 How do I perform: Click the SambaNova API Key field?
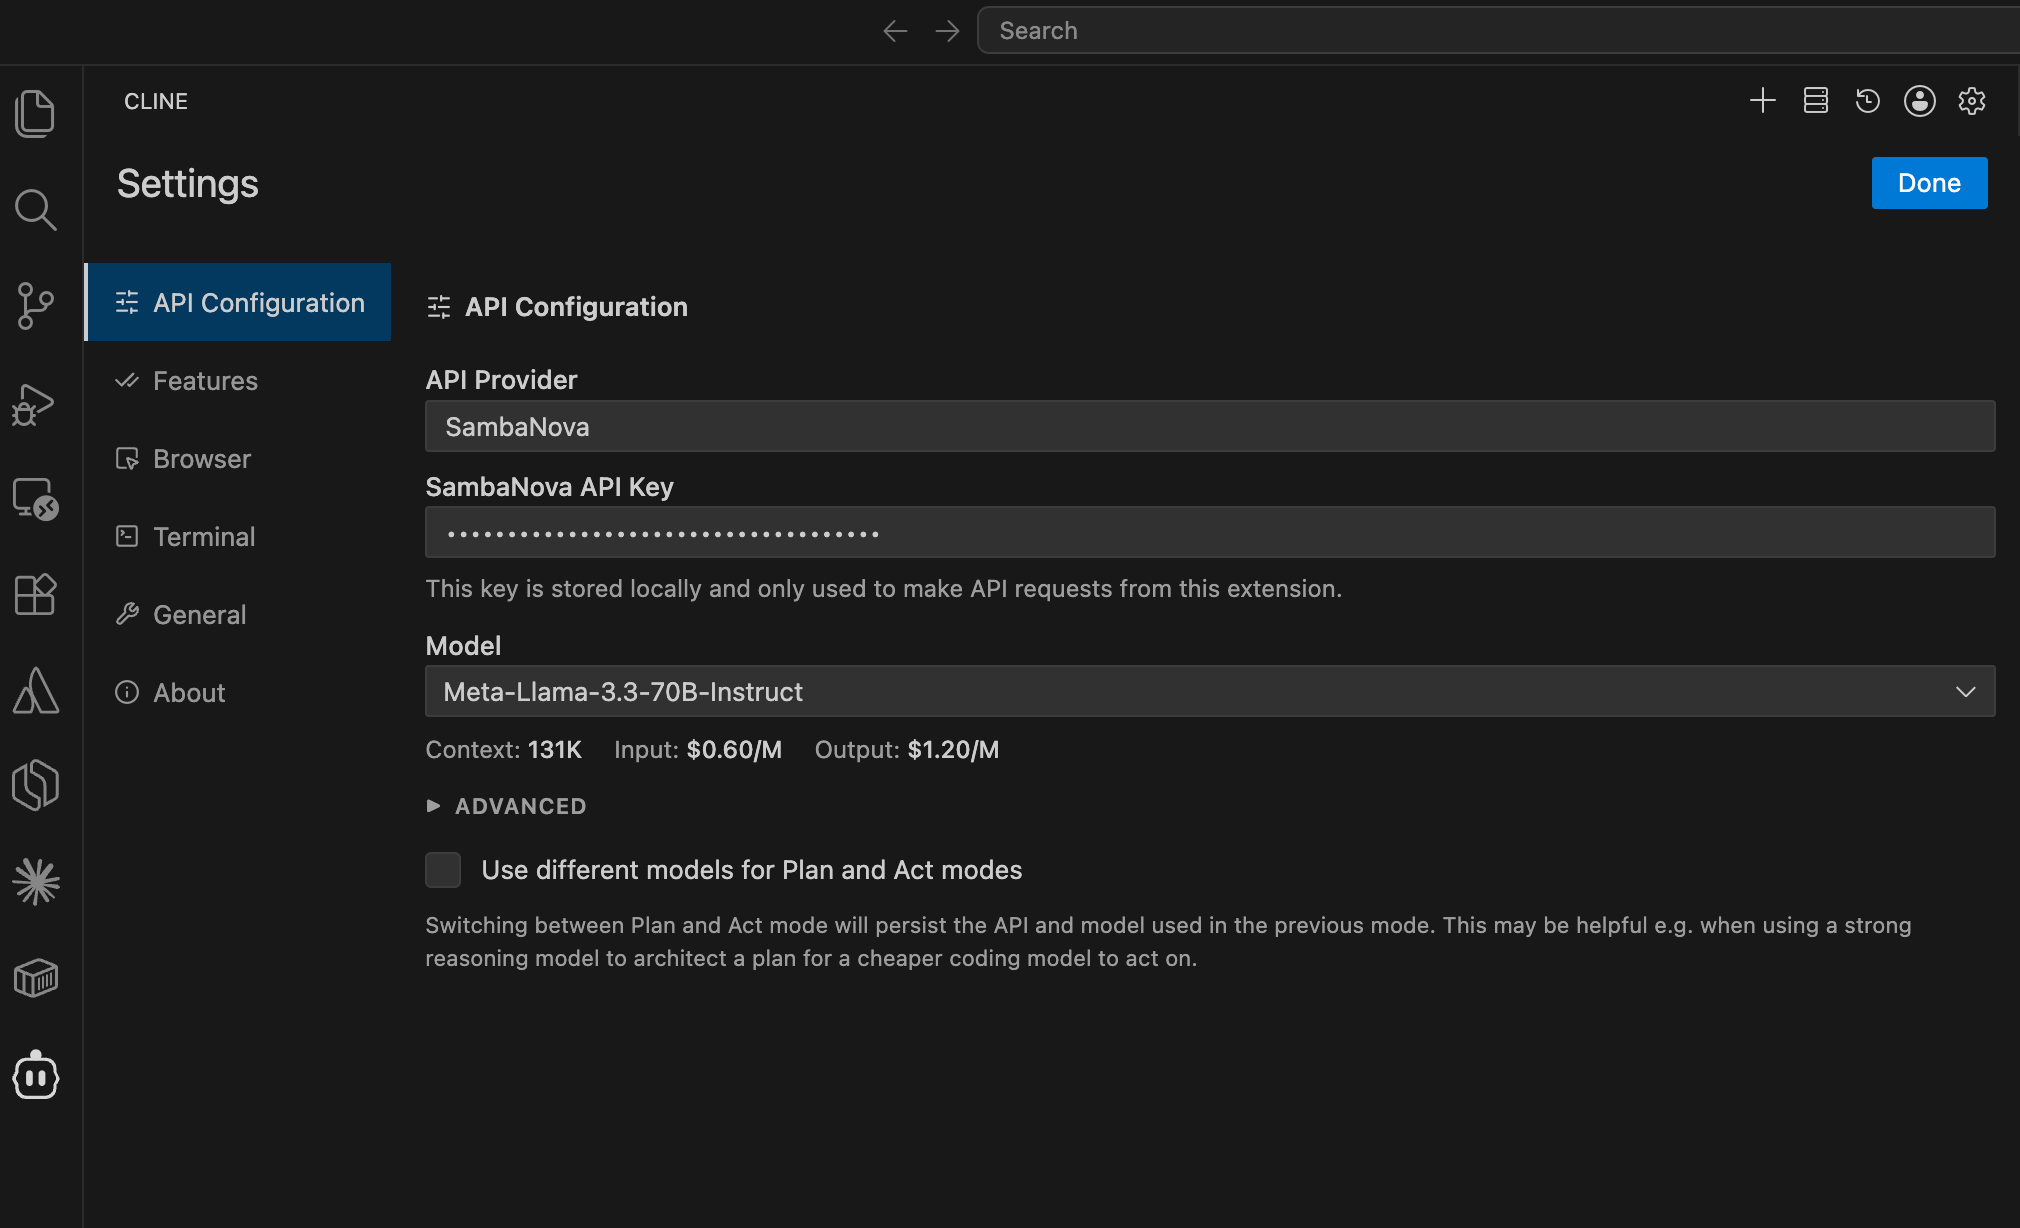tap(1210, 532)
